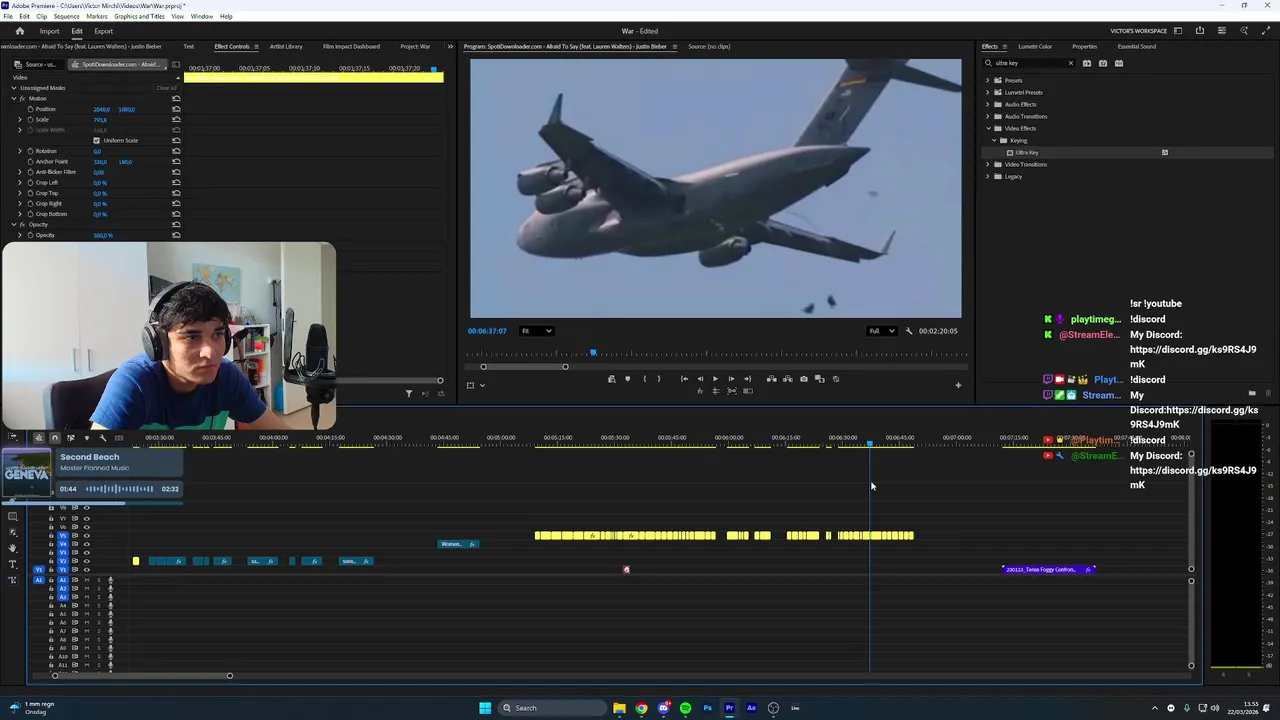The image size is (1280, 720).
Task: Toggle the Motion fx effect switch
Action: 23,99
